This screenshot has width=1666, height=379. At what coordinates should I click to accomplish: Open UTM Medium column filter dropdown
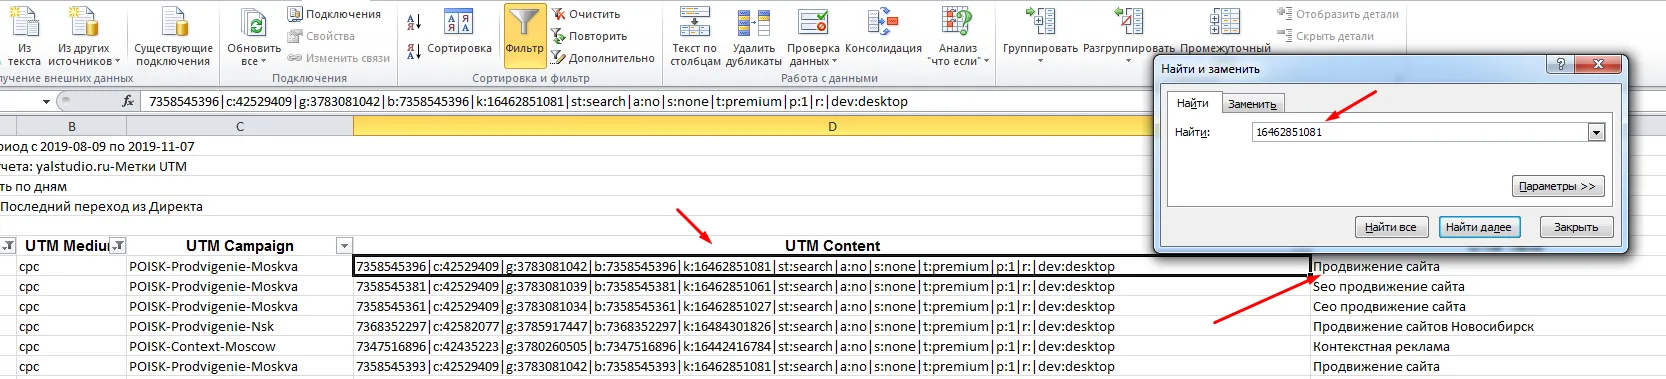point(118,246)
